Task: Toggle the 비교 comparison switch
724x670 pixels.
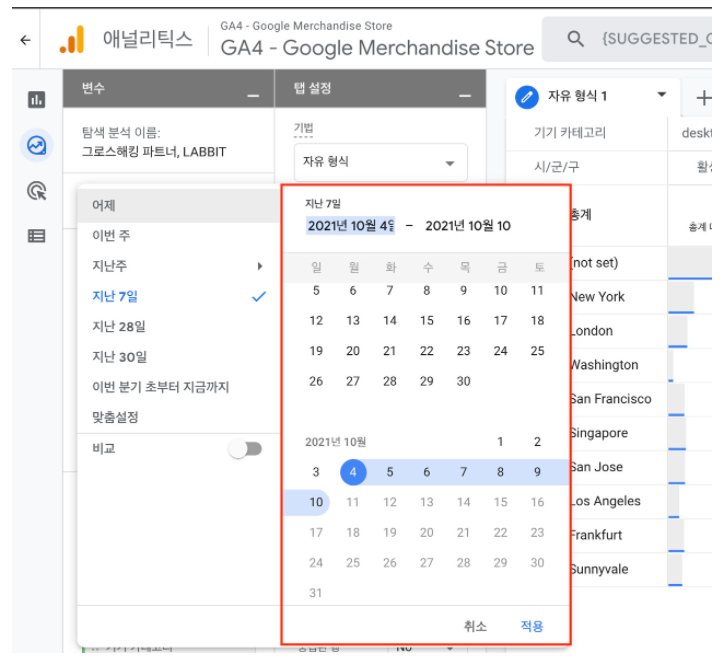Action: point(246,449)
